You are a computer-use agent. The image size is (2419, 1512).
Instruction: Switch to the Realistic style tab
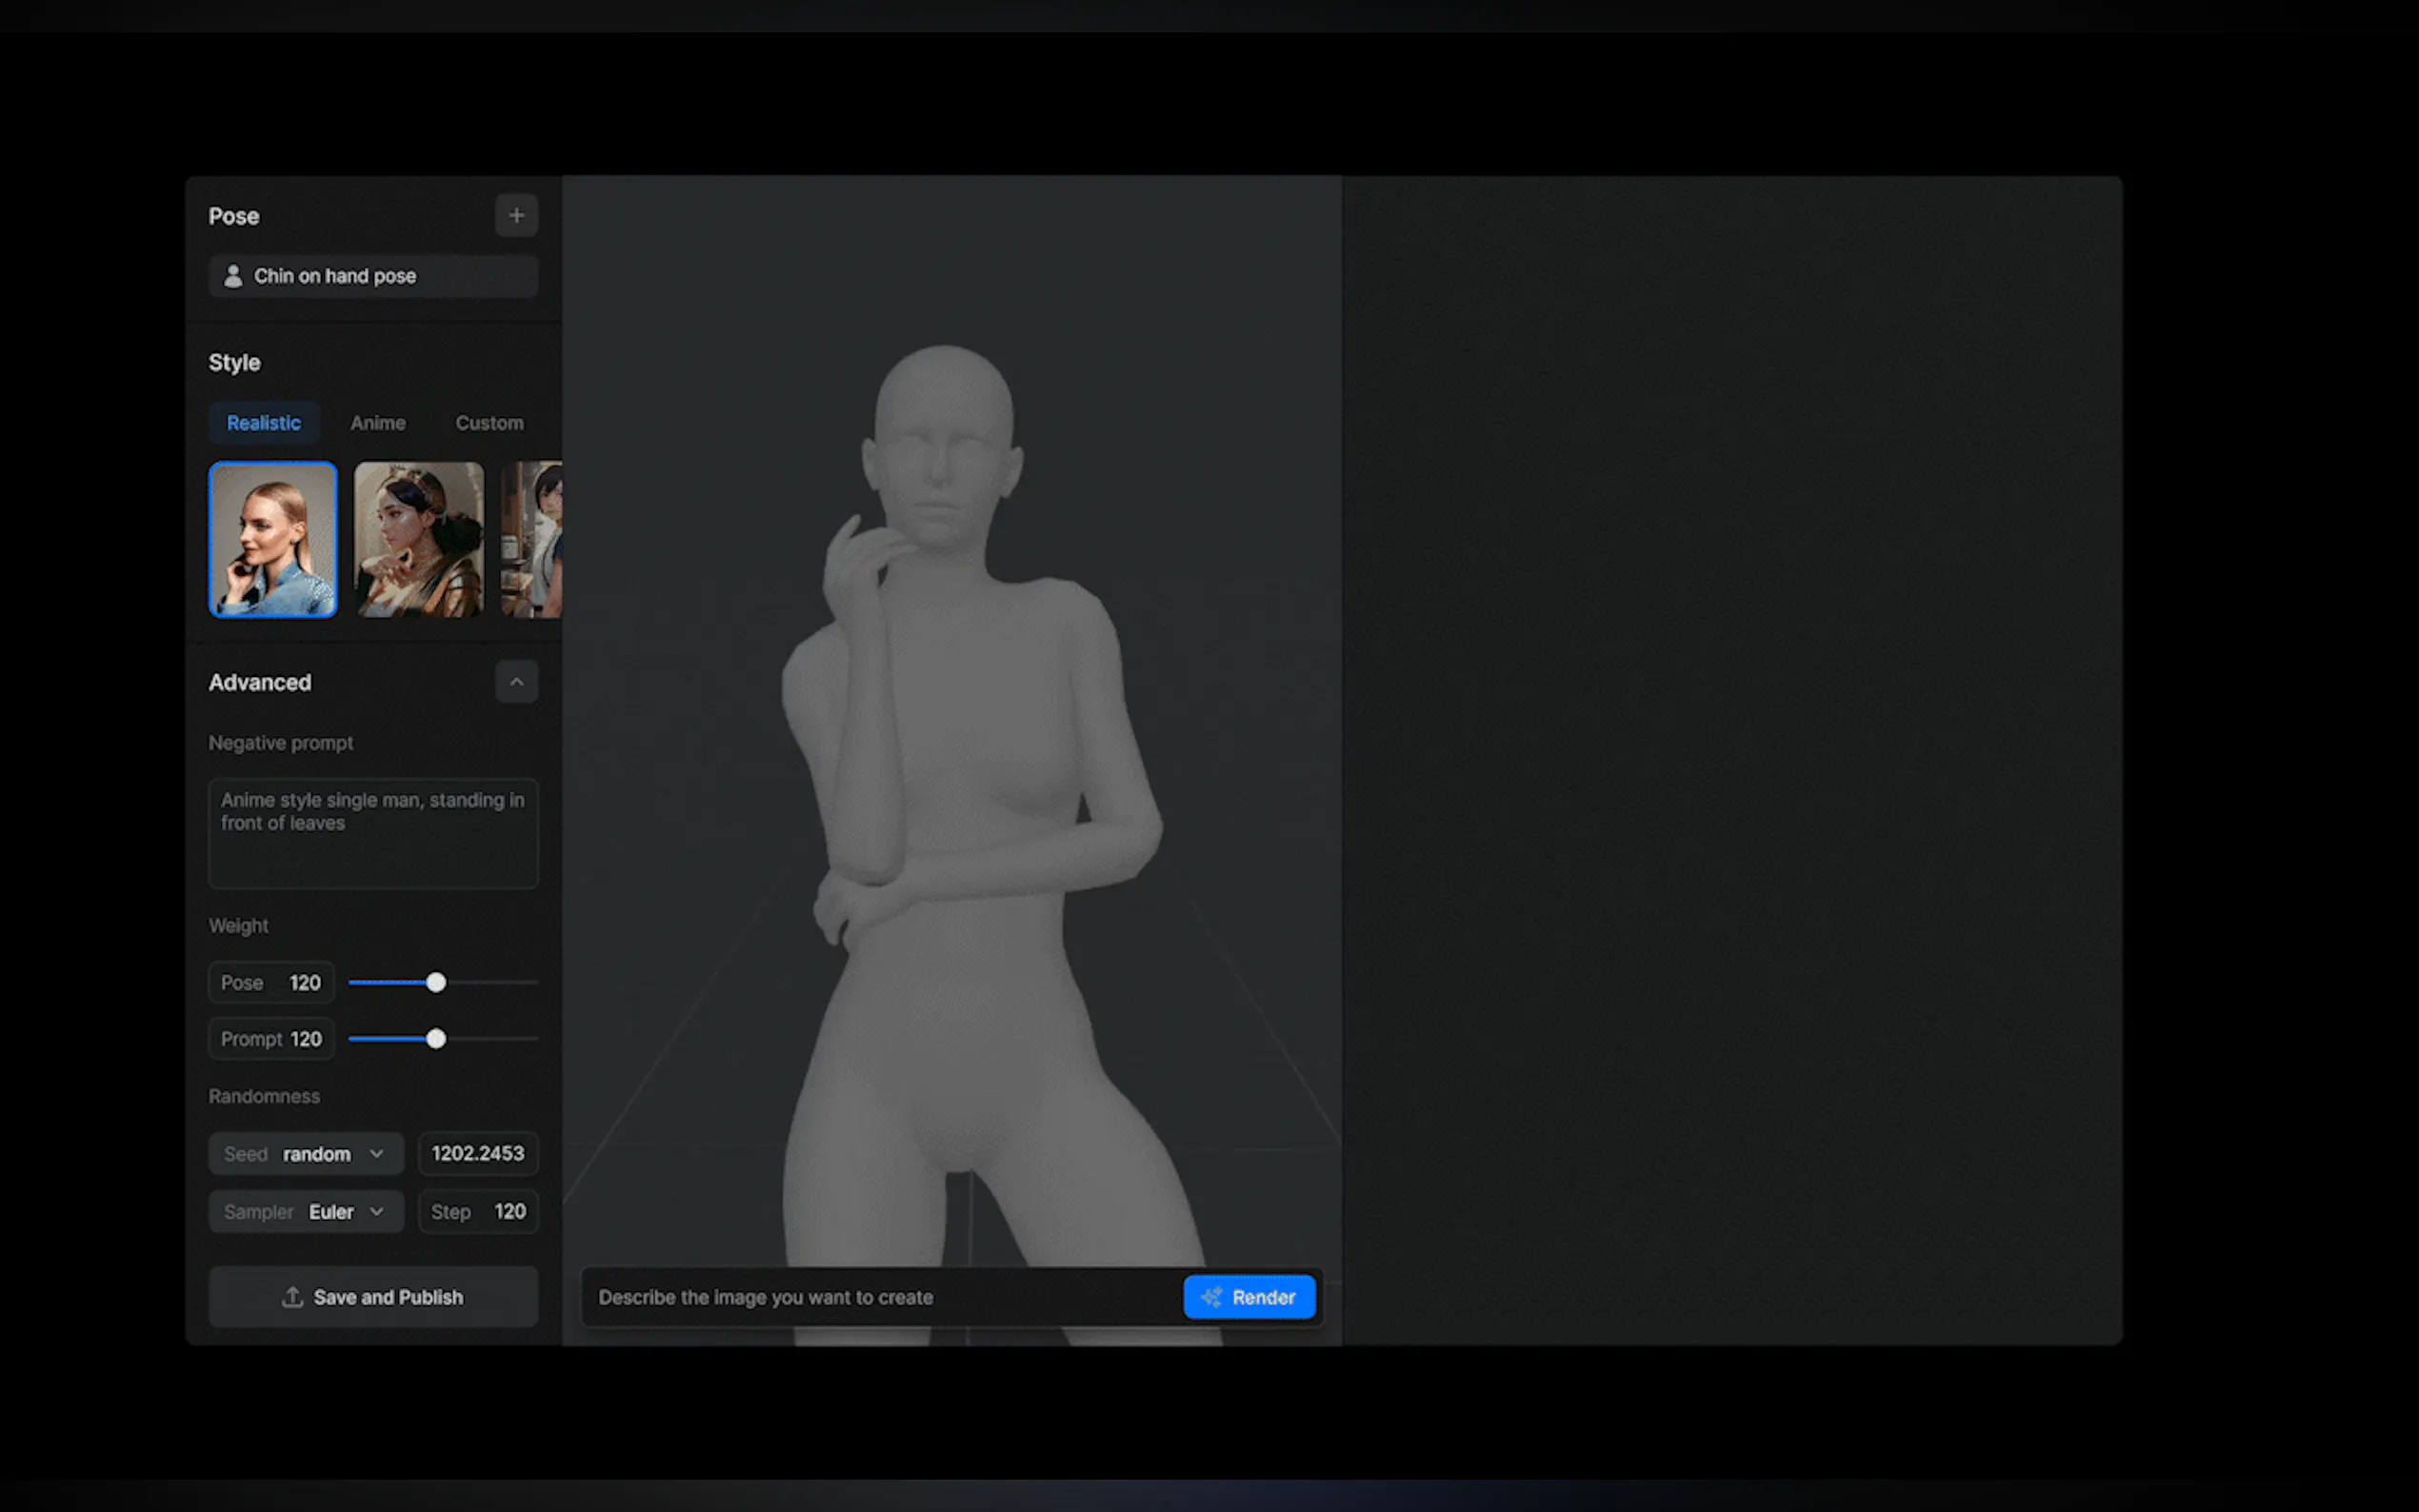point(264,423)
